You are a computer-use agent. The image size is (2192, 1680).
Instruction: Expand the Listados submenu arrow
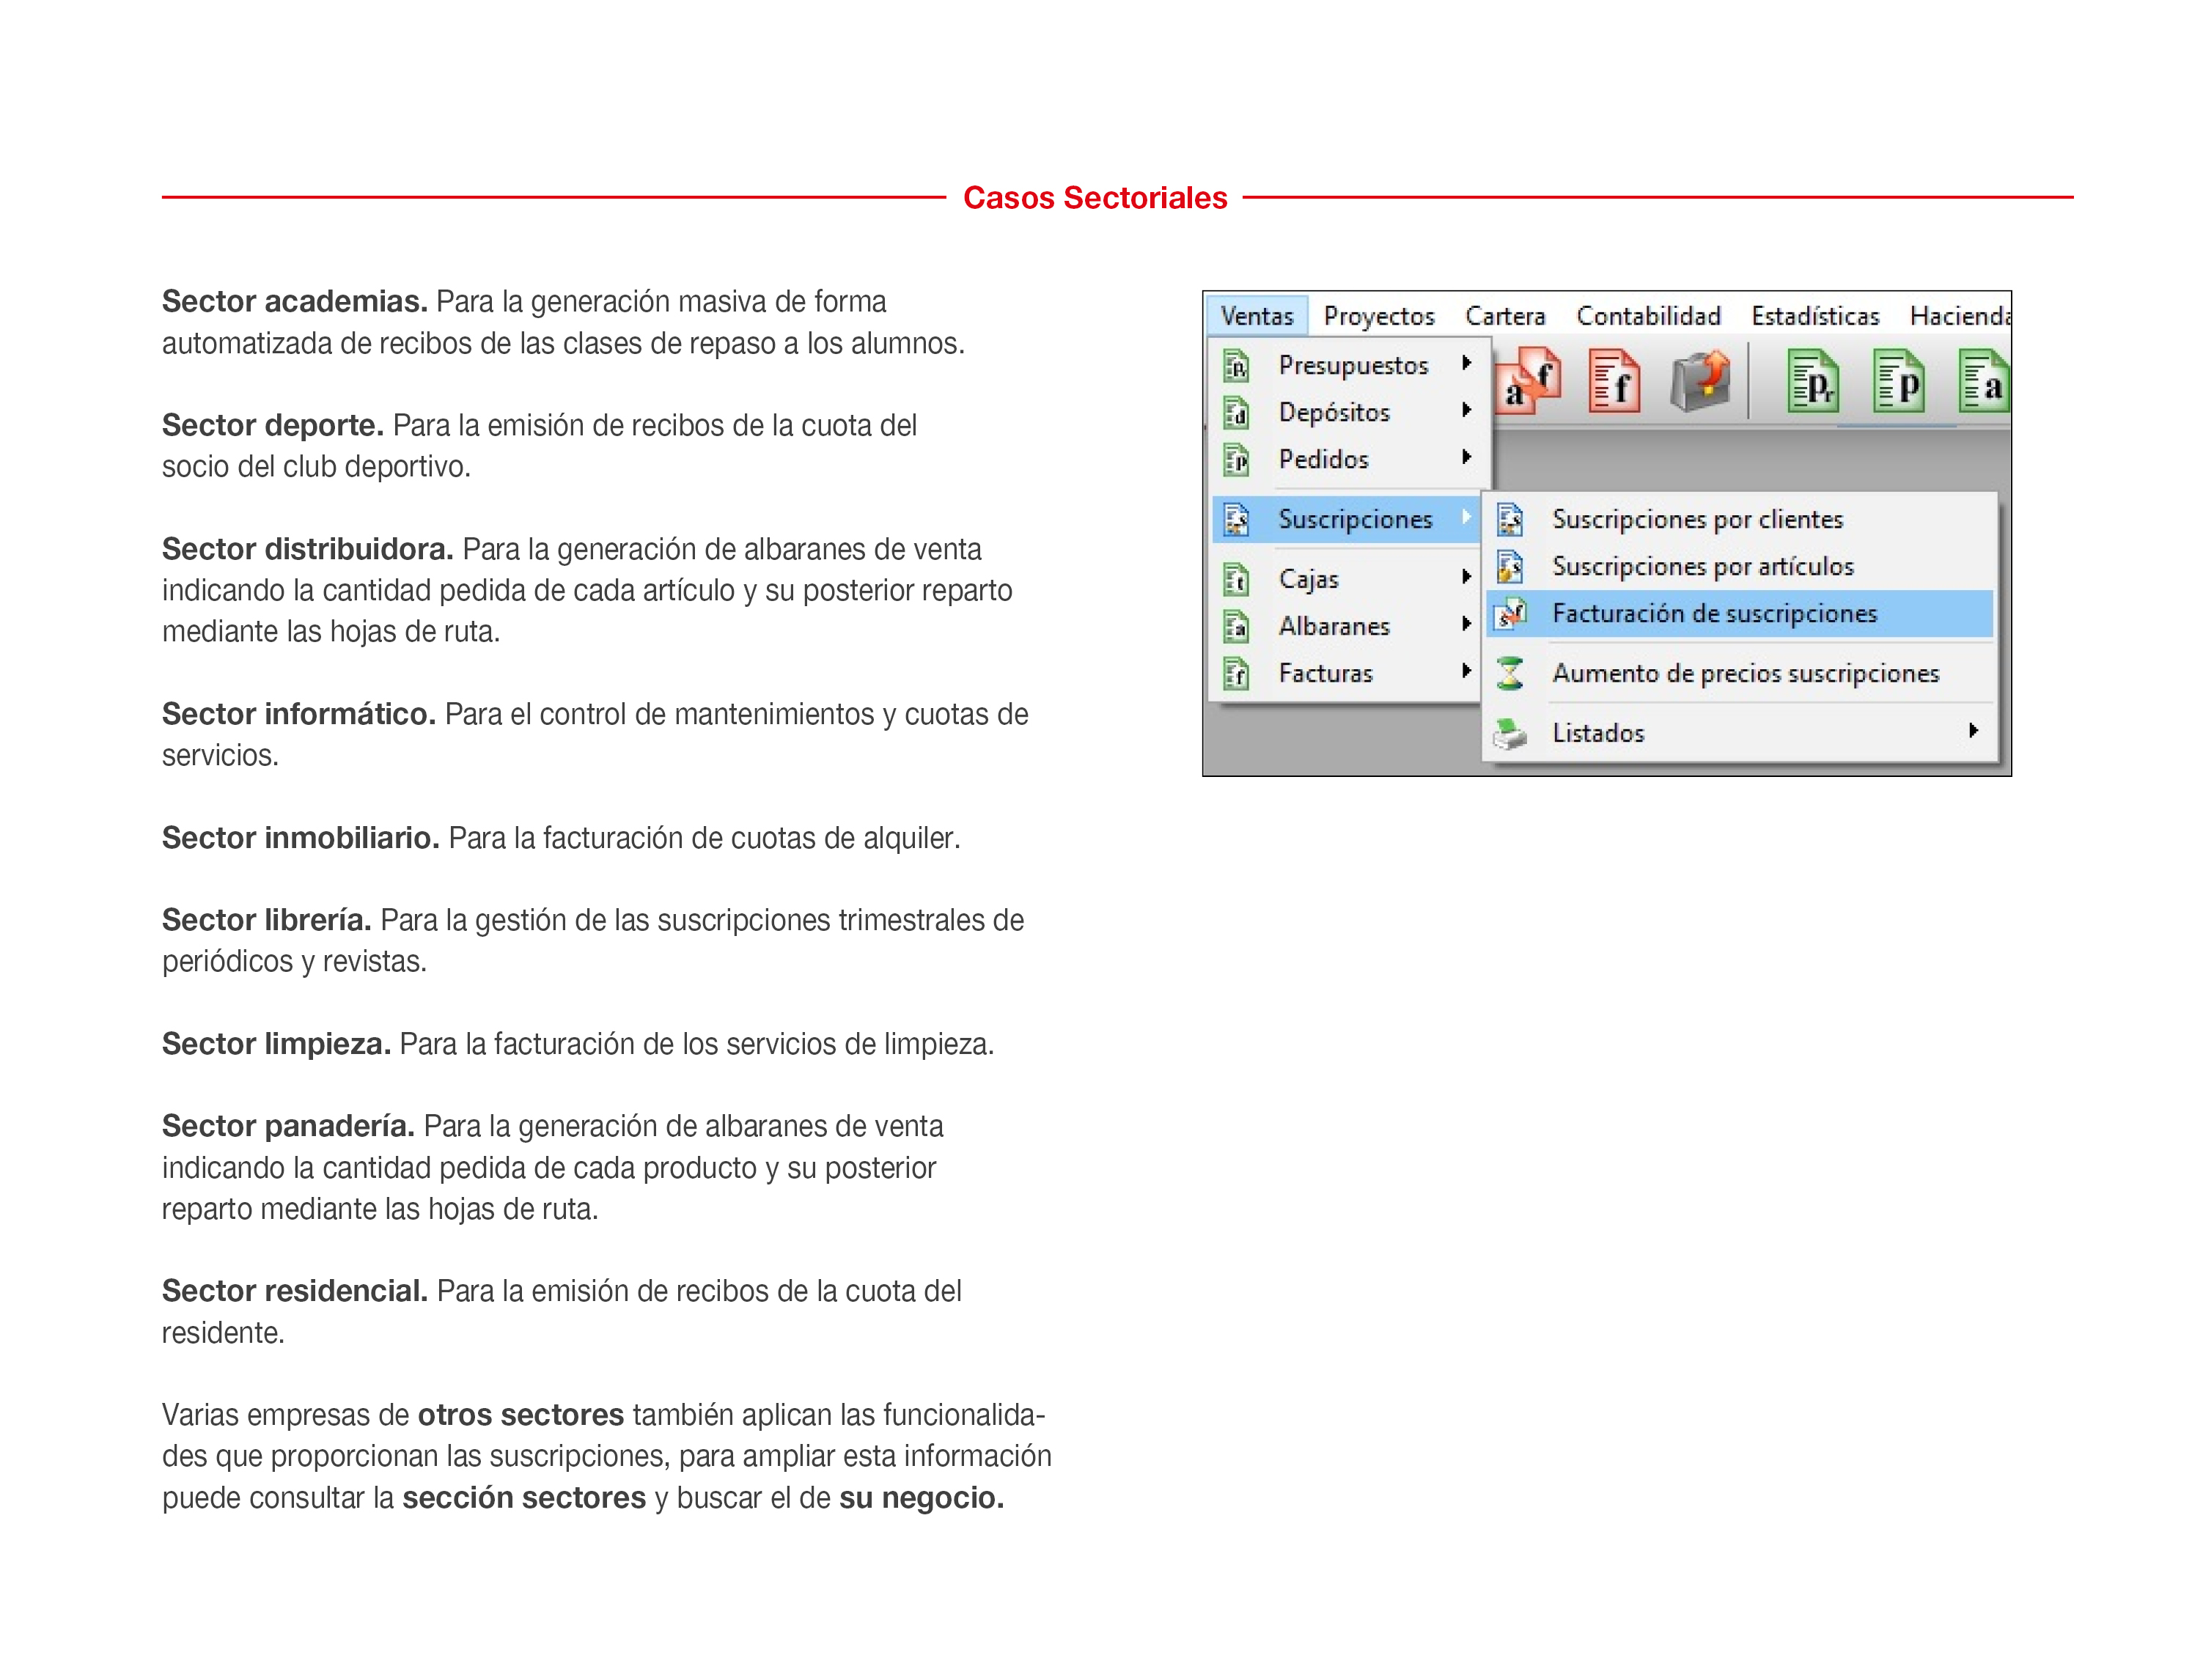point(1973,731)
